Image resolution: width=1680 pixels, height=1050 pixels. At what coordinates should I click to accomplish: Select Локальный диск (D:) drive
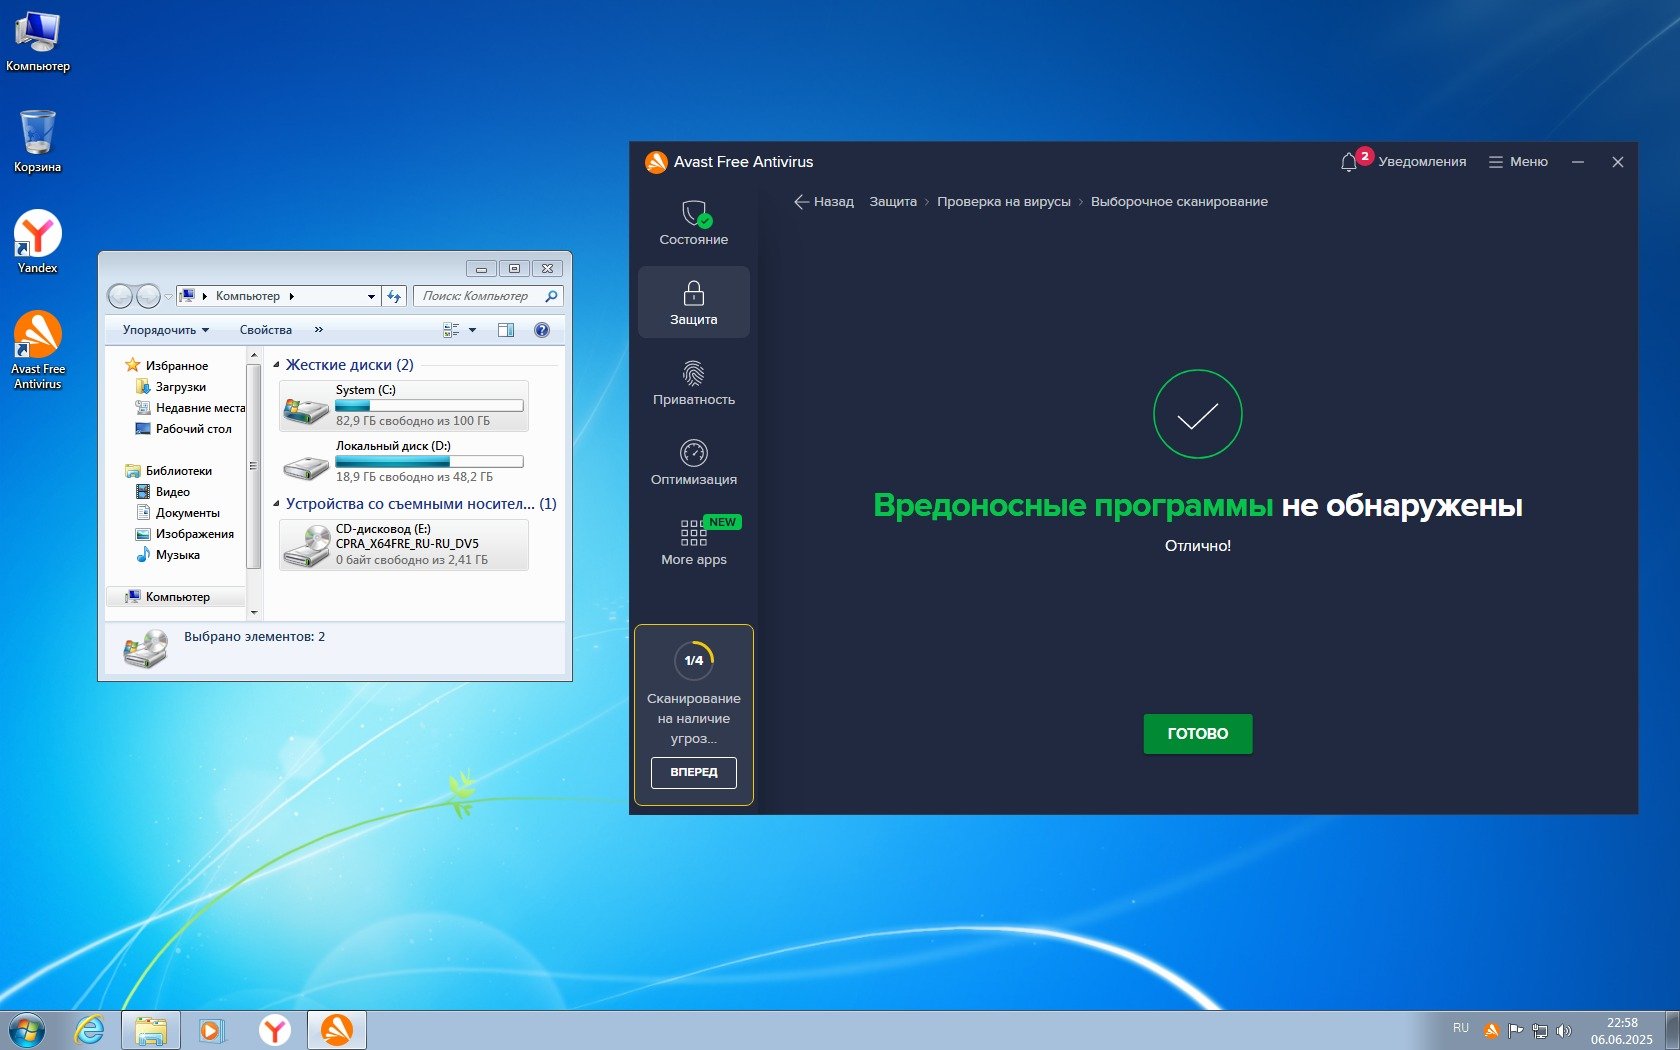403,461
